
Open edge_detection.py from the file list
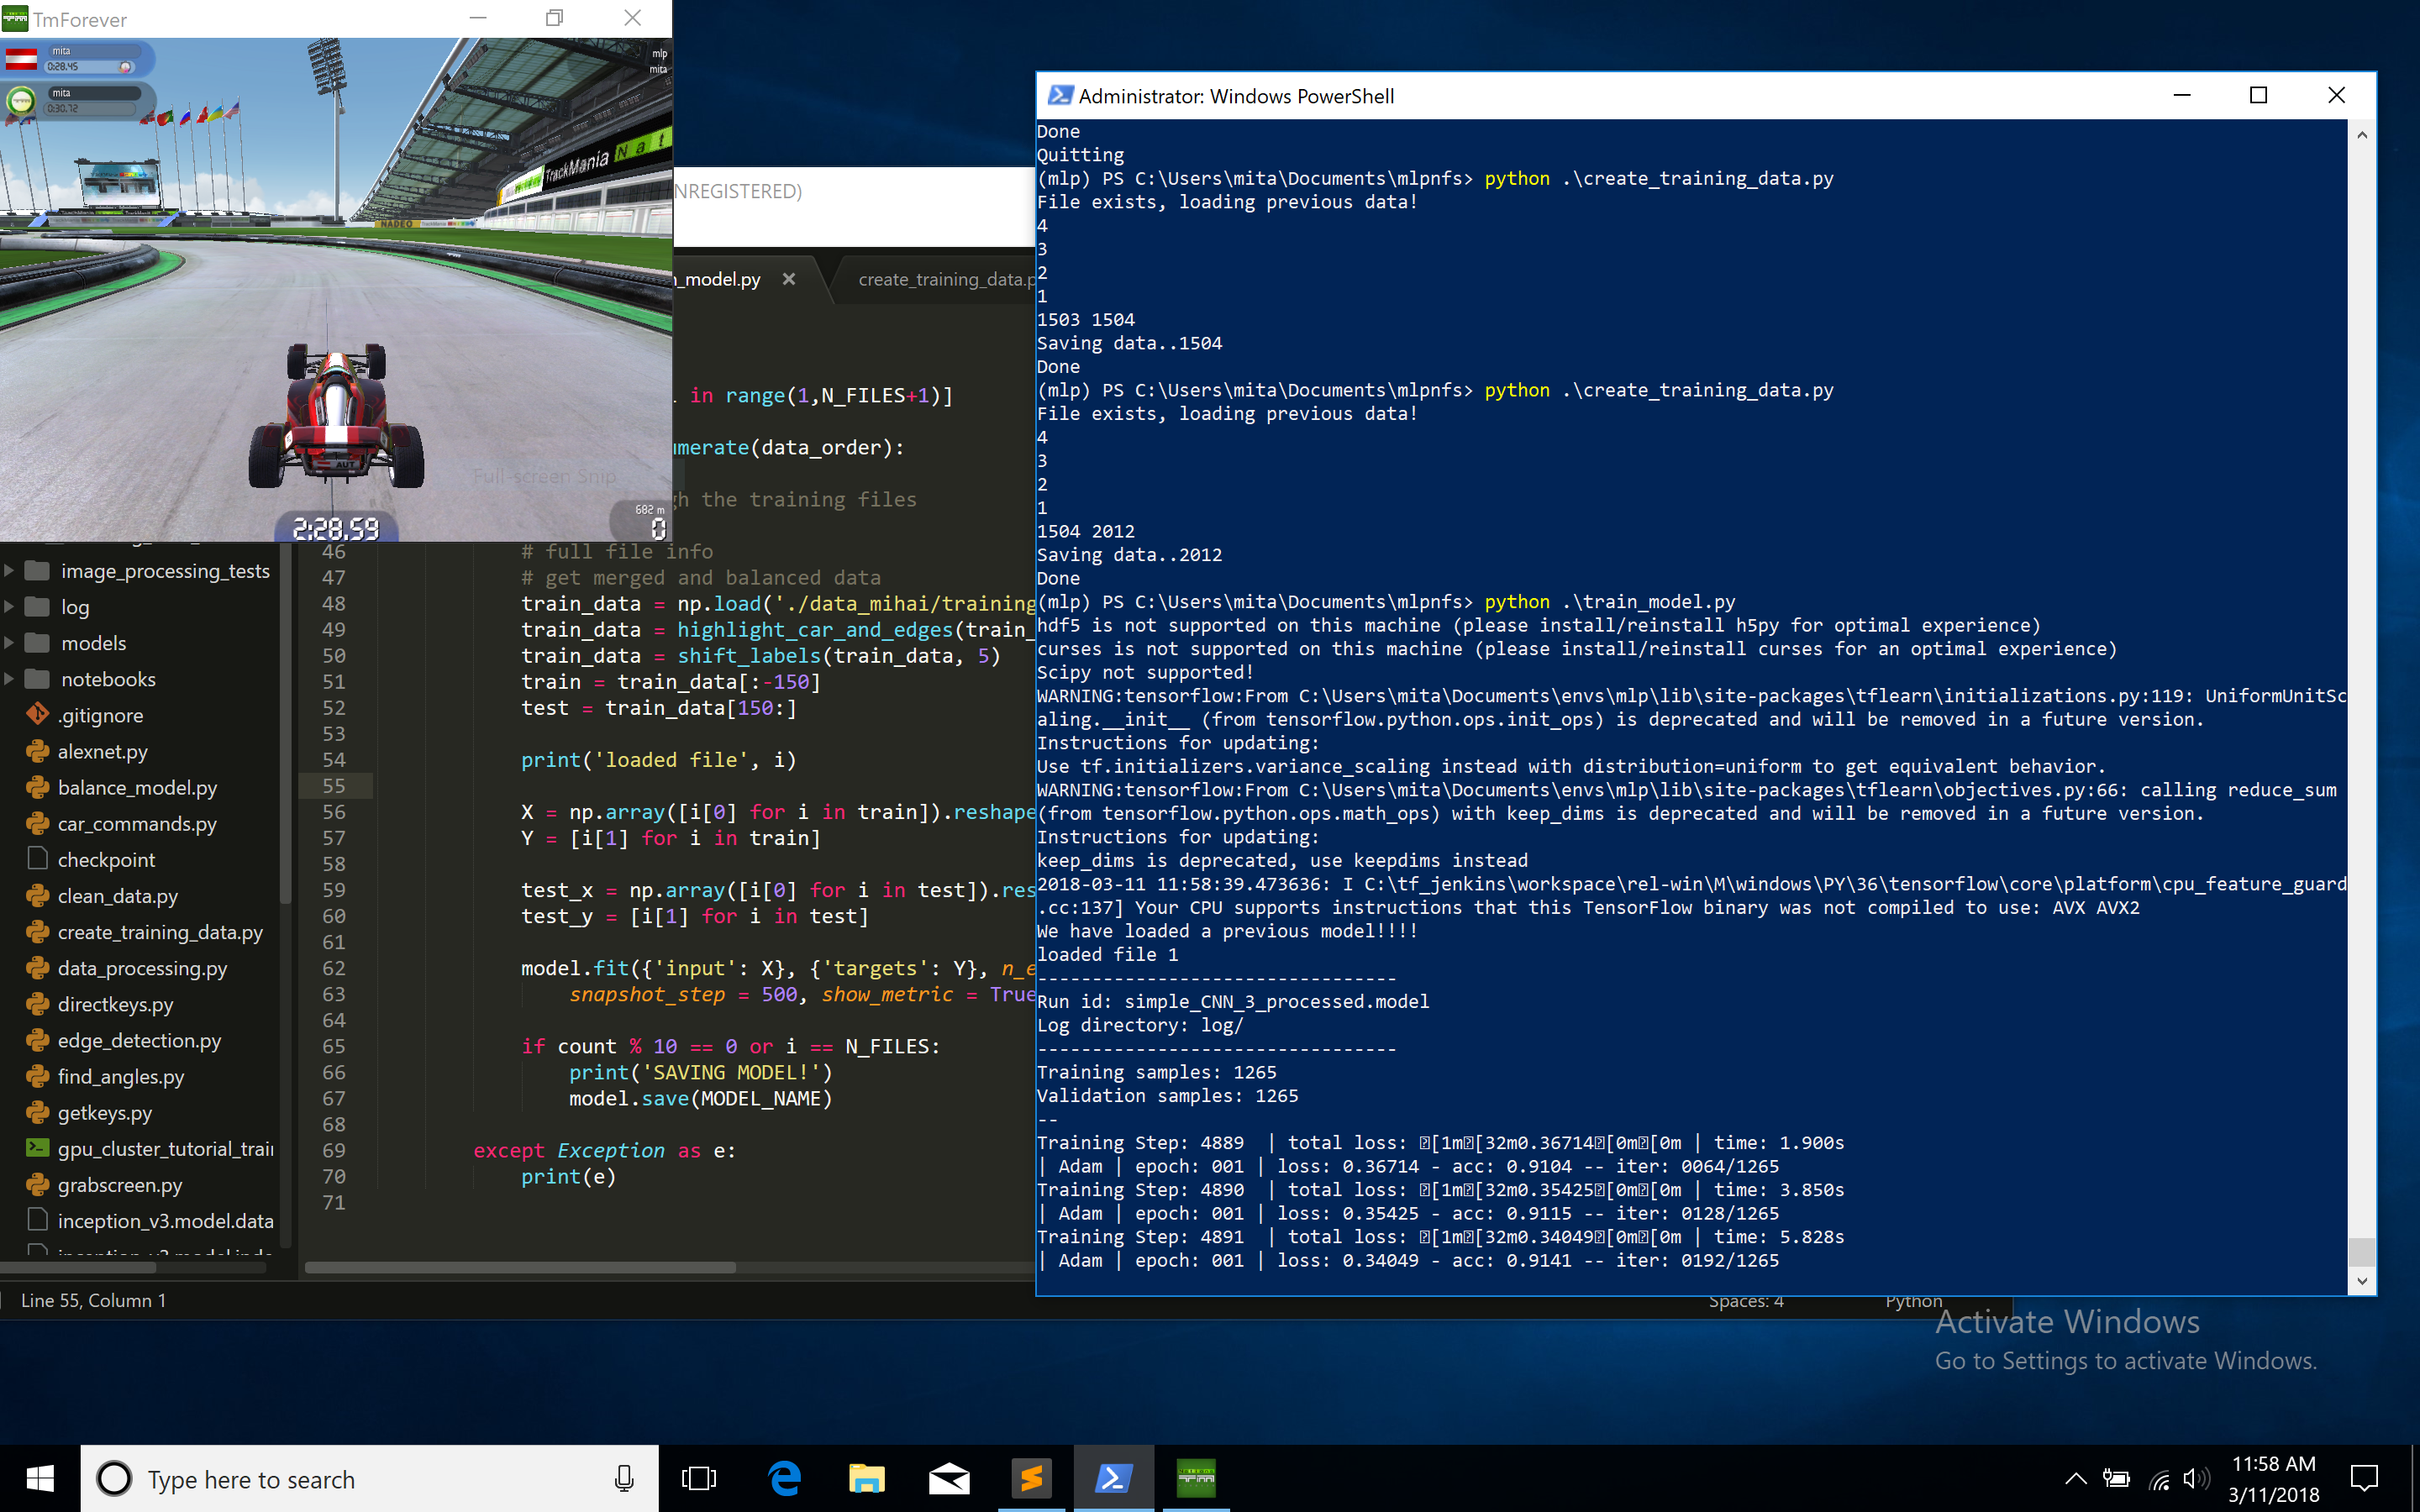pos(139,1041)
